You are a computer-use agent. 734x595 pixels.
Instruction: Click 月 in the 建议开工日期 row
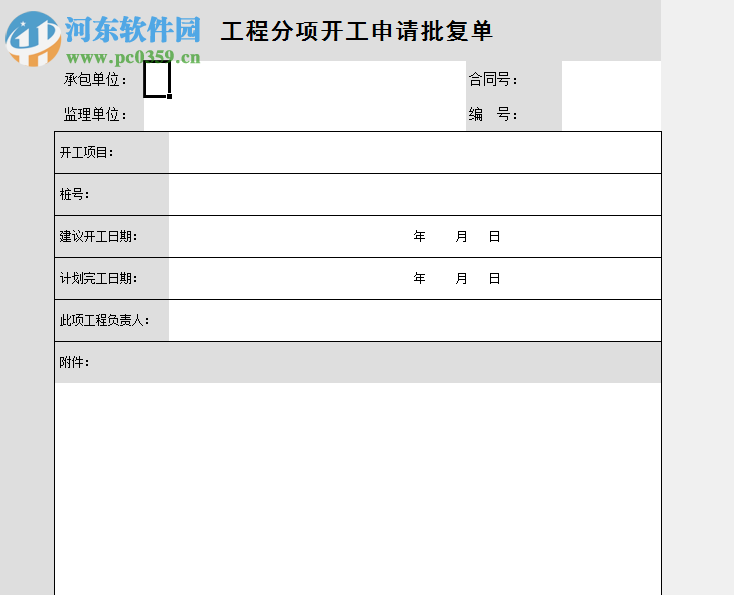point(462,236)
